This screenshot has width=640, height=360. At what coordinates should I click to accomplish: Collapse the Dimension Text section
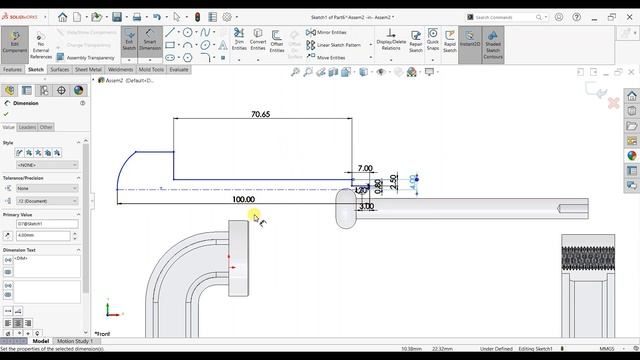(78, 250)
